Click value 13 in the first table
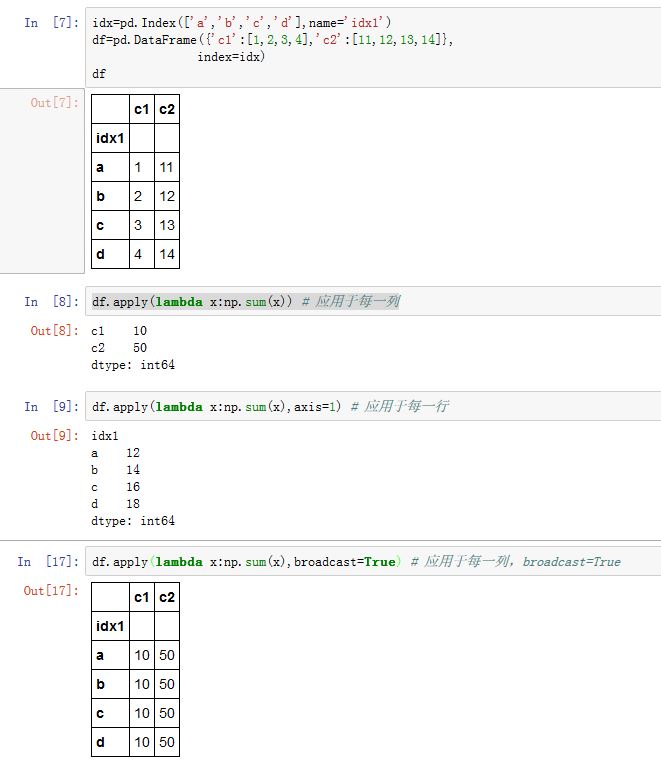661x764 pixels. click(x=167, y=225)
